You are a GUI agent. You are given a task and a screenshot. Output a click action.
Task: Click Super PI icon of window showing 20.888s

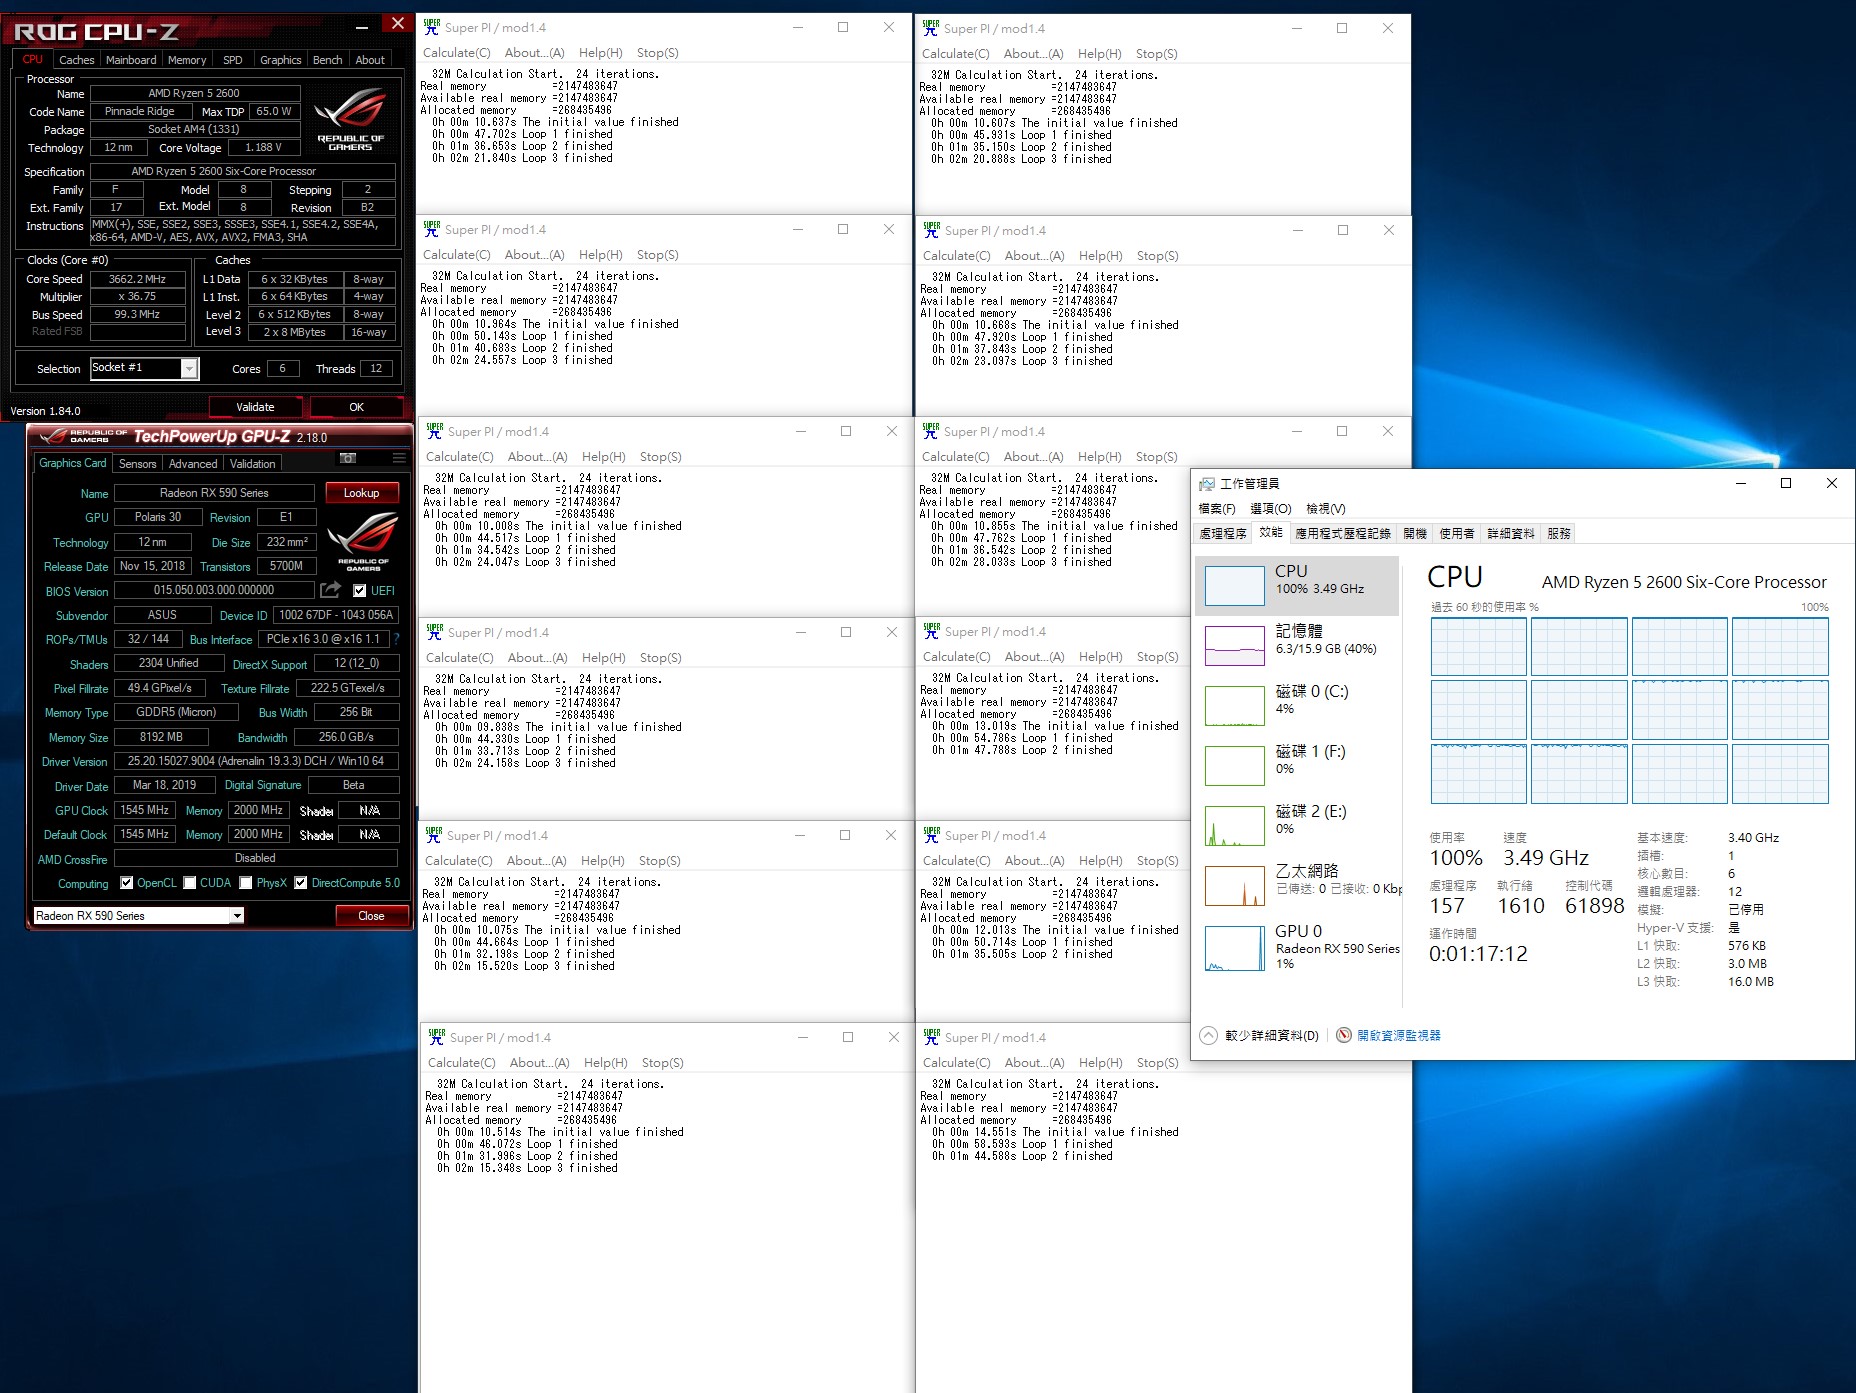(931, 28)
